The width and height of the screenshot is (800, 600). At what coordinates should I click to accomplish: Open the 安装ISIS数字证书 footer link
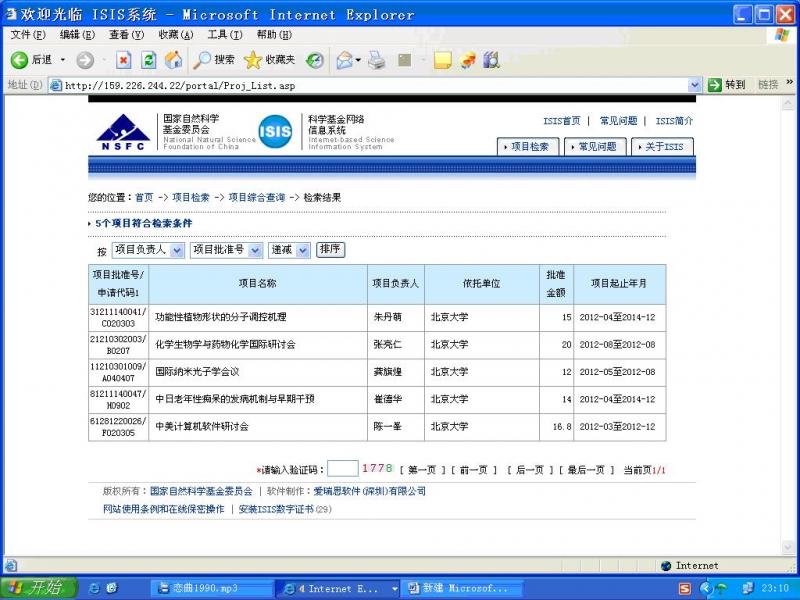pyautogui.click(x=276, y=509)
